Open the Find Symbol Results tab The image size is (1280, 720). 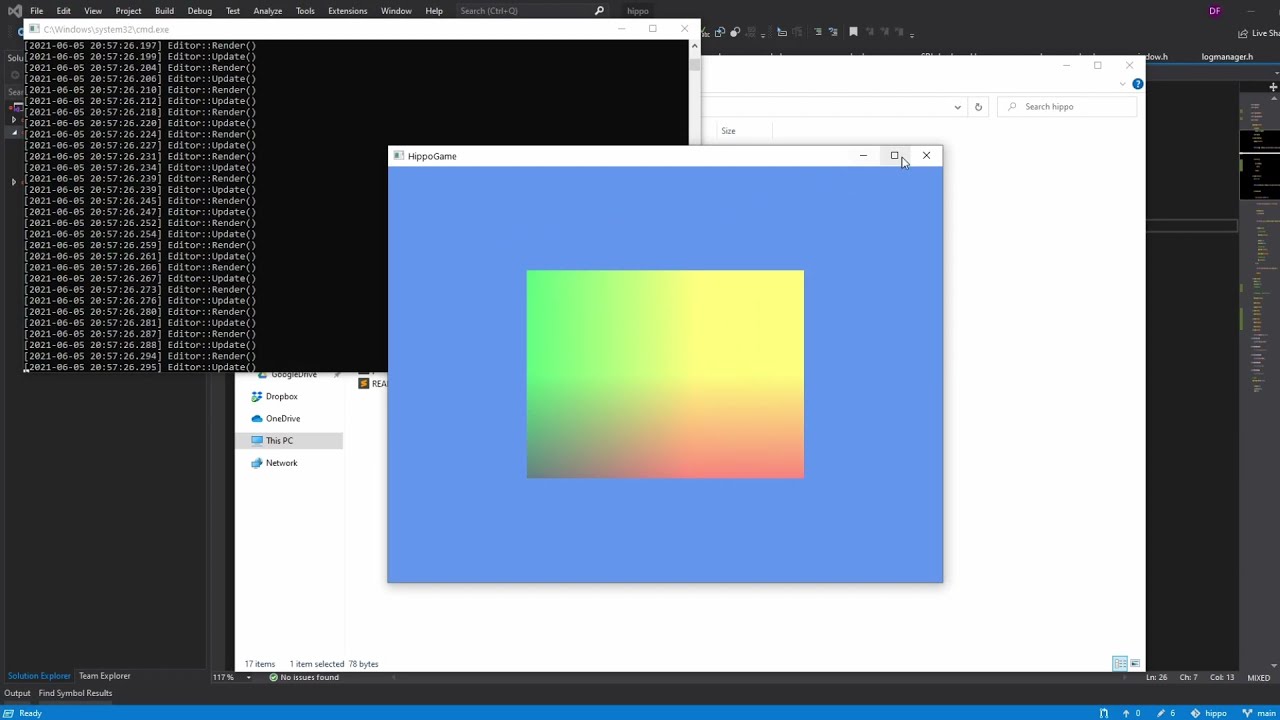point(75,693)
